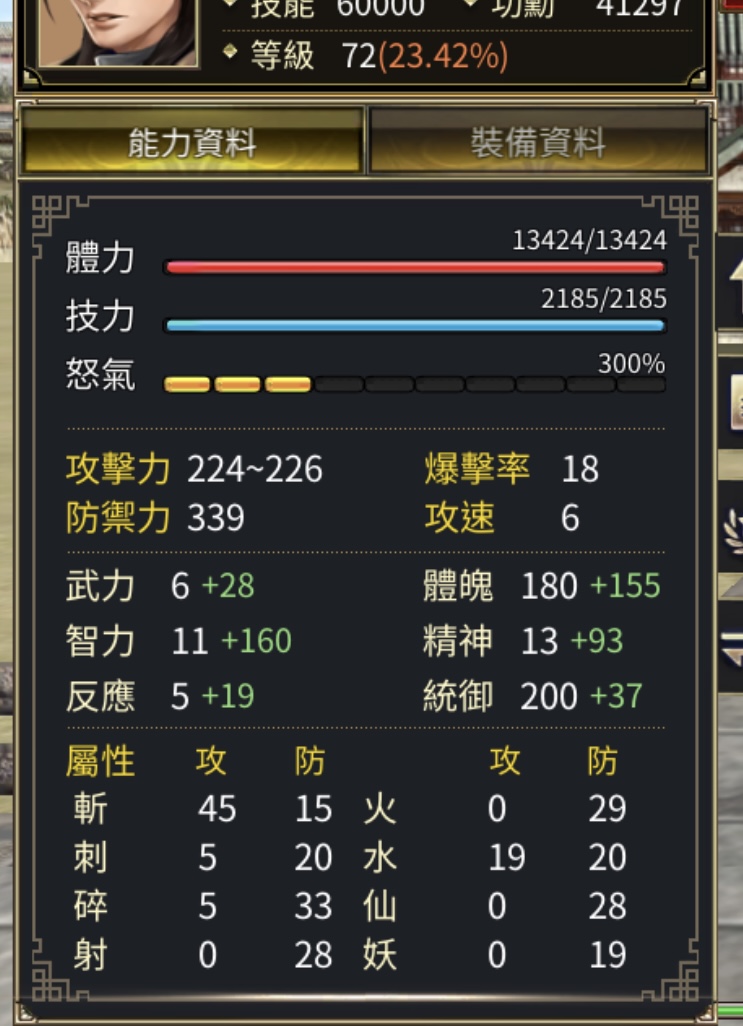Viewport: 743px width, 1026px height.
Task: Click the blue 技力 skill bar
Action: click(x=415, y=325)
